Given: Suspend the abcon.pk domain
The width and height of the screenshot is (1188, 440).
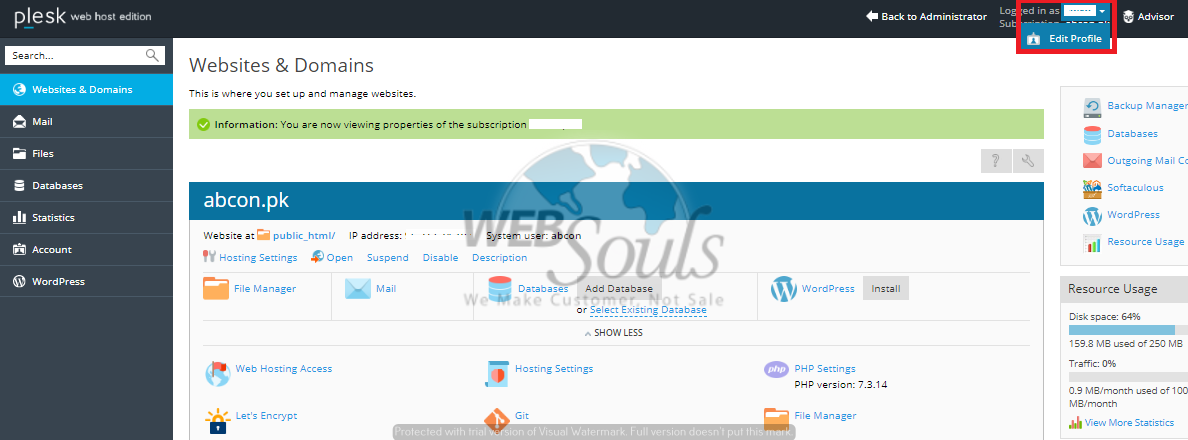Looking at the screenshot, I should coord(388,257).
